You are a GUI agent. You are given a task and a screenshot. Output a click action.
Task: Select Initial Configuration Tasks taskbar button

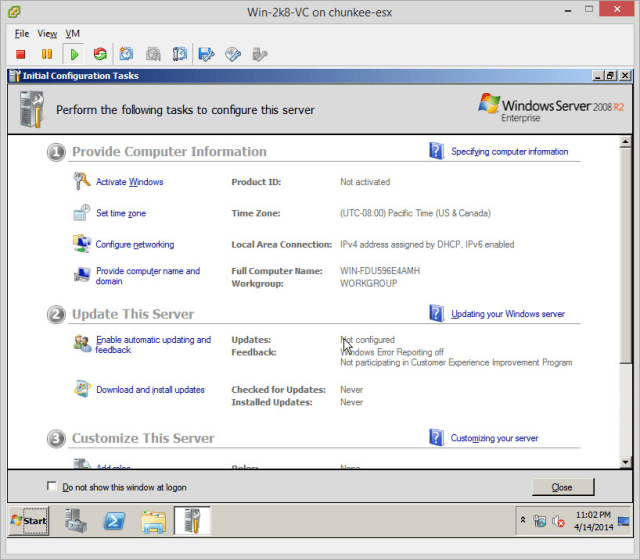click(192, 520)
